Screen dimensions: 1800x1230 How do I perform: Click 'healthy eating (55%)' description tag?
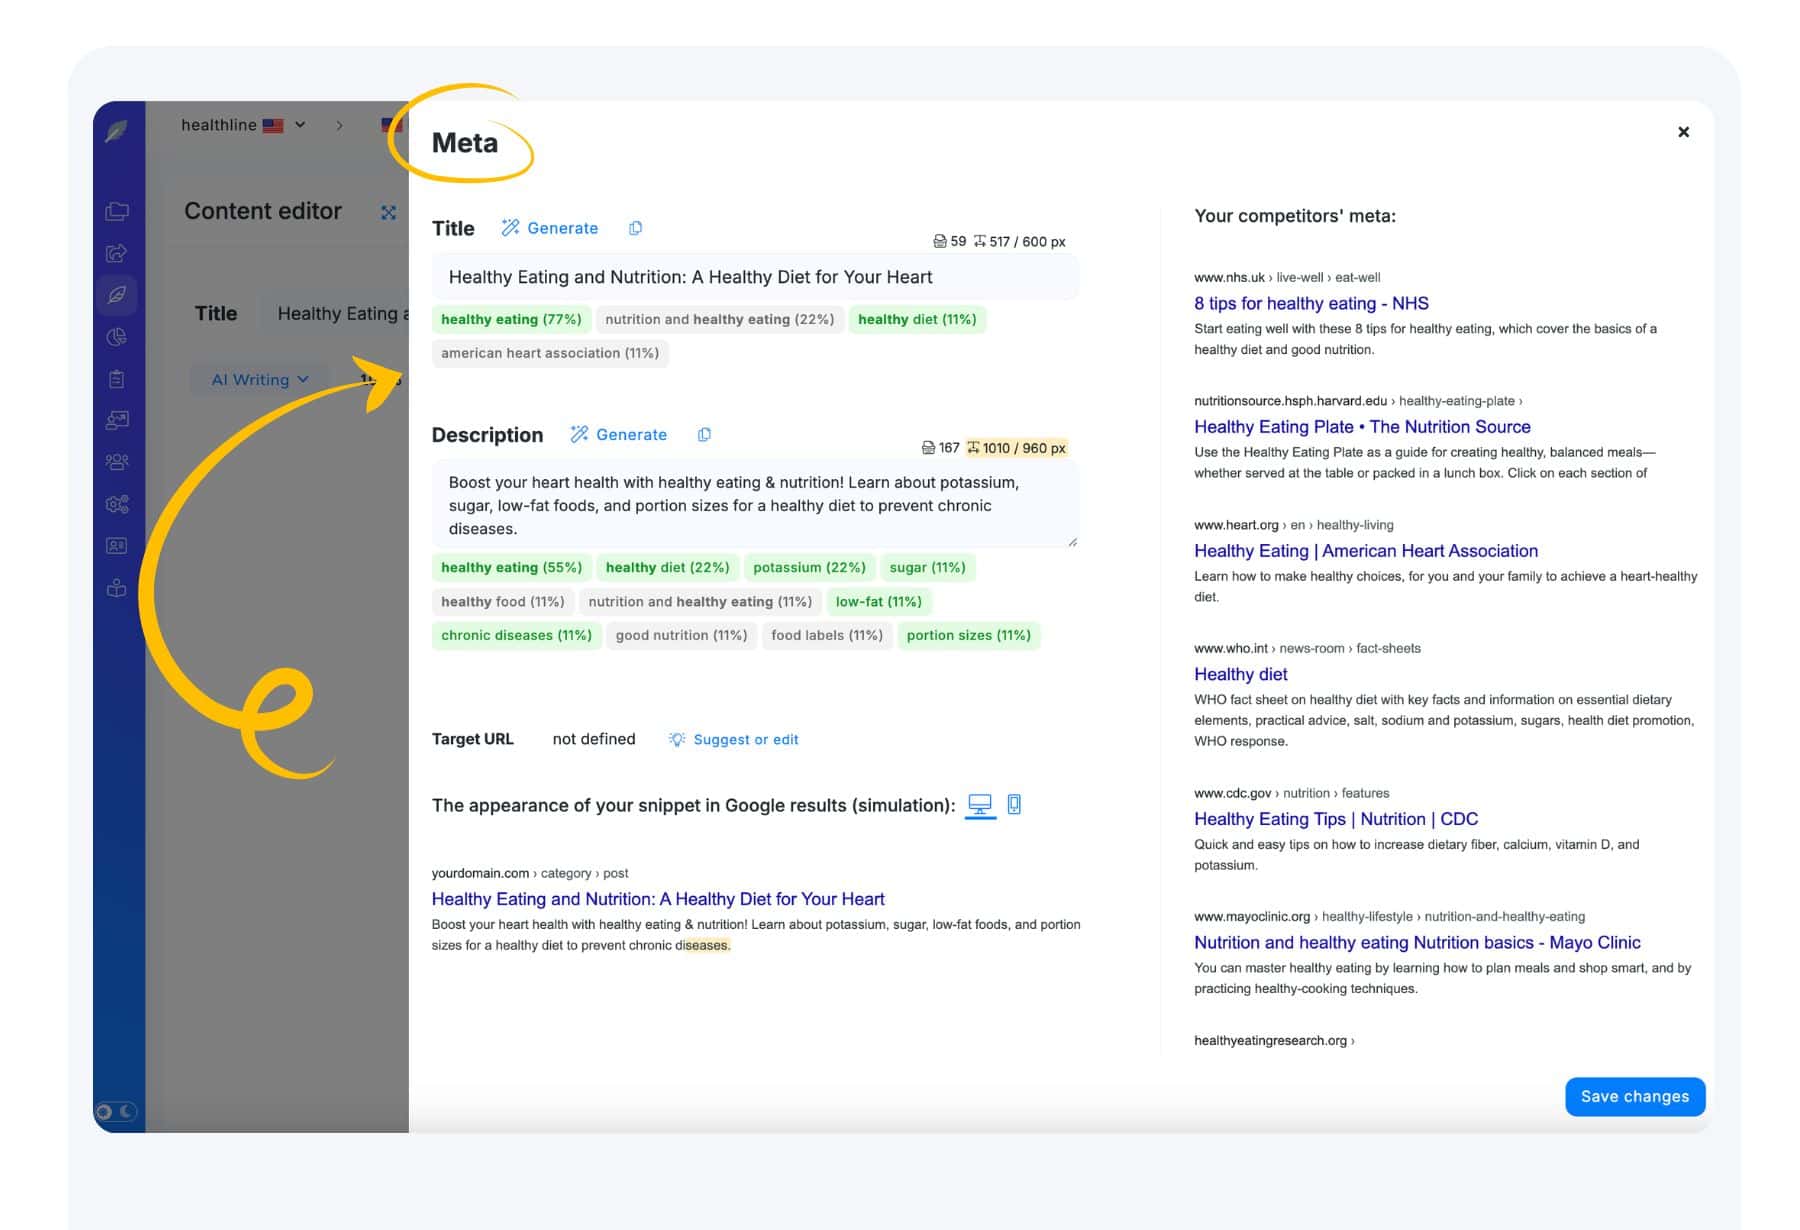point(512,567)
